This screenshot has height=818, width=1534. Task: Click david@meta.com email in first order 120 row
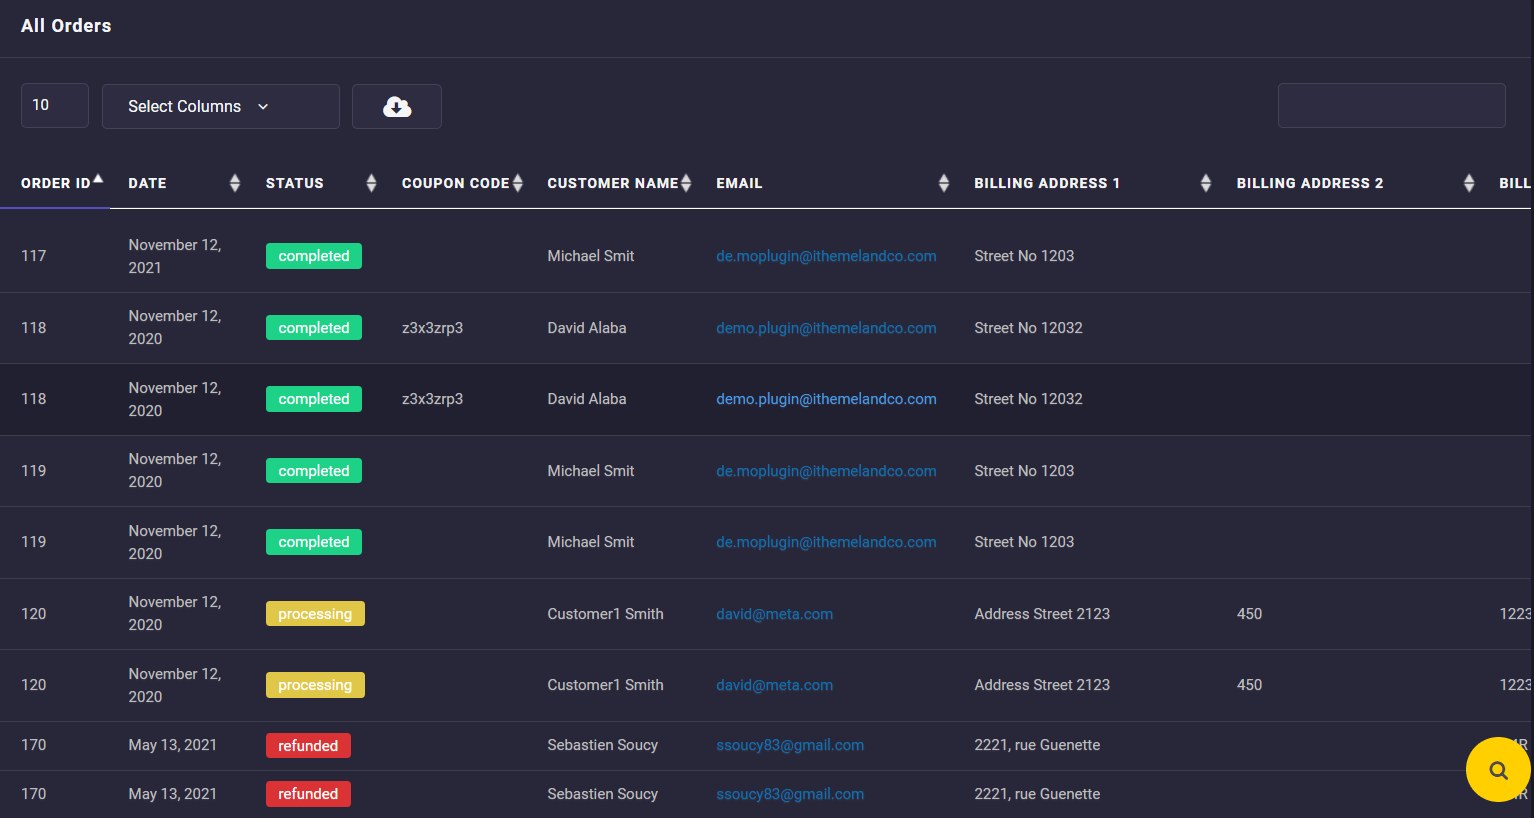point(774,614)
